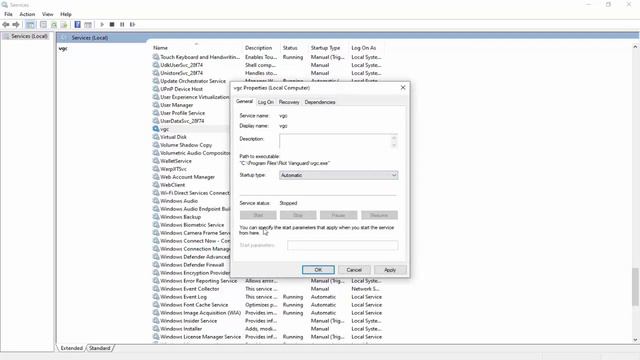Click inside the Start parameters field
This screenshot has height=360, width=640.
[x=342, y=245]
